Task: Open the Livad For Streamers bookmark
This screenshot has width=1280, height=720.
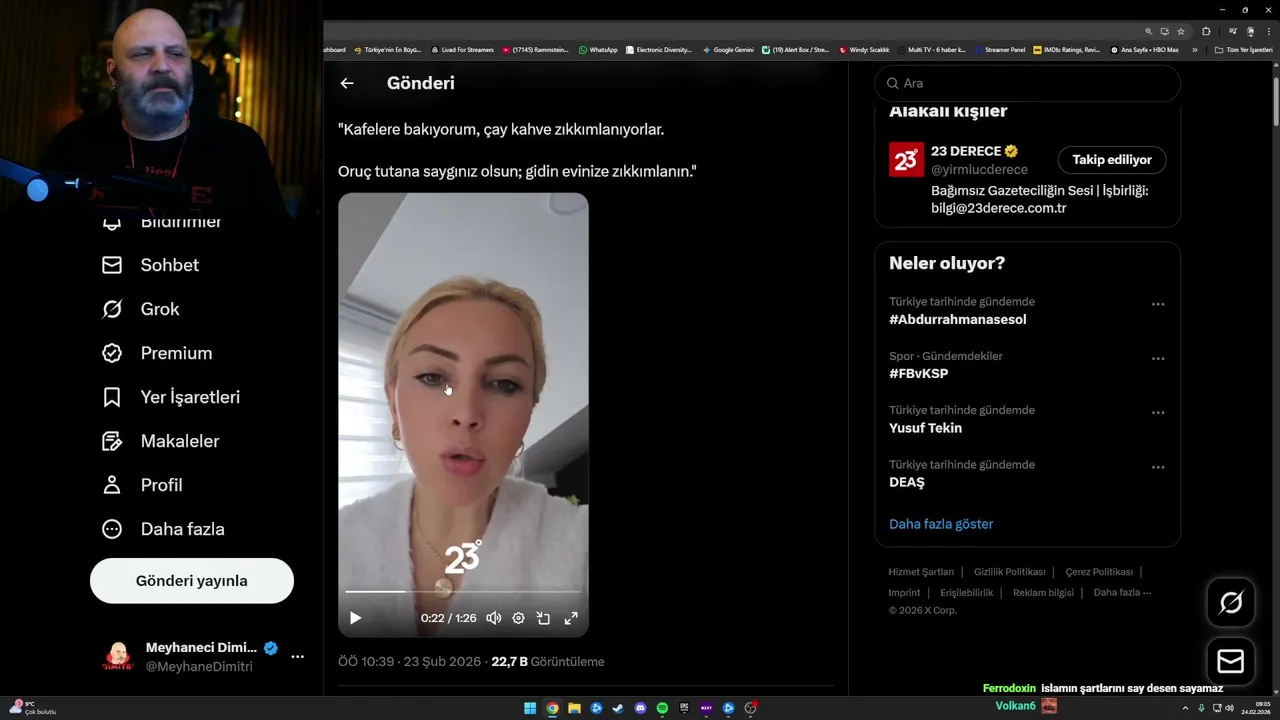Action: [x=462, y=50]
